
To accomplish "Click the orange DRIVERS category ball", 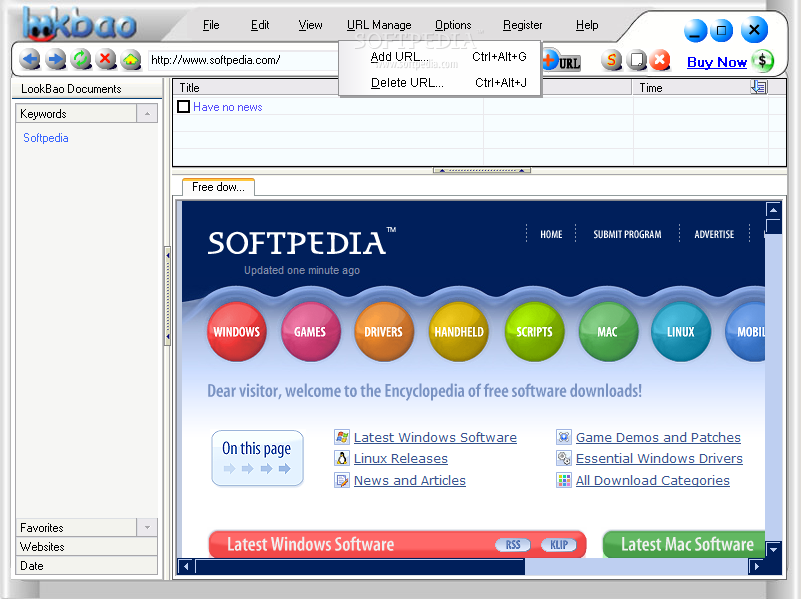I will [x=384, y=332].
